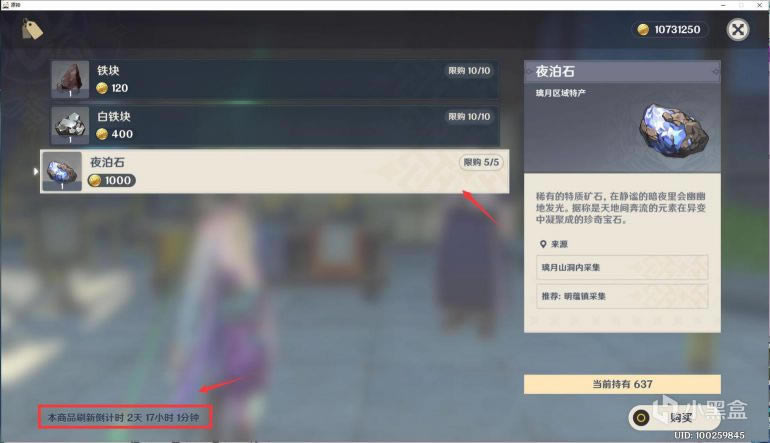770x443 pixels.
Task: Click the 限购 10/10 label on 铁块
Action: (468, 71)
